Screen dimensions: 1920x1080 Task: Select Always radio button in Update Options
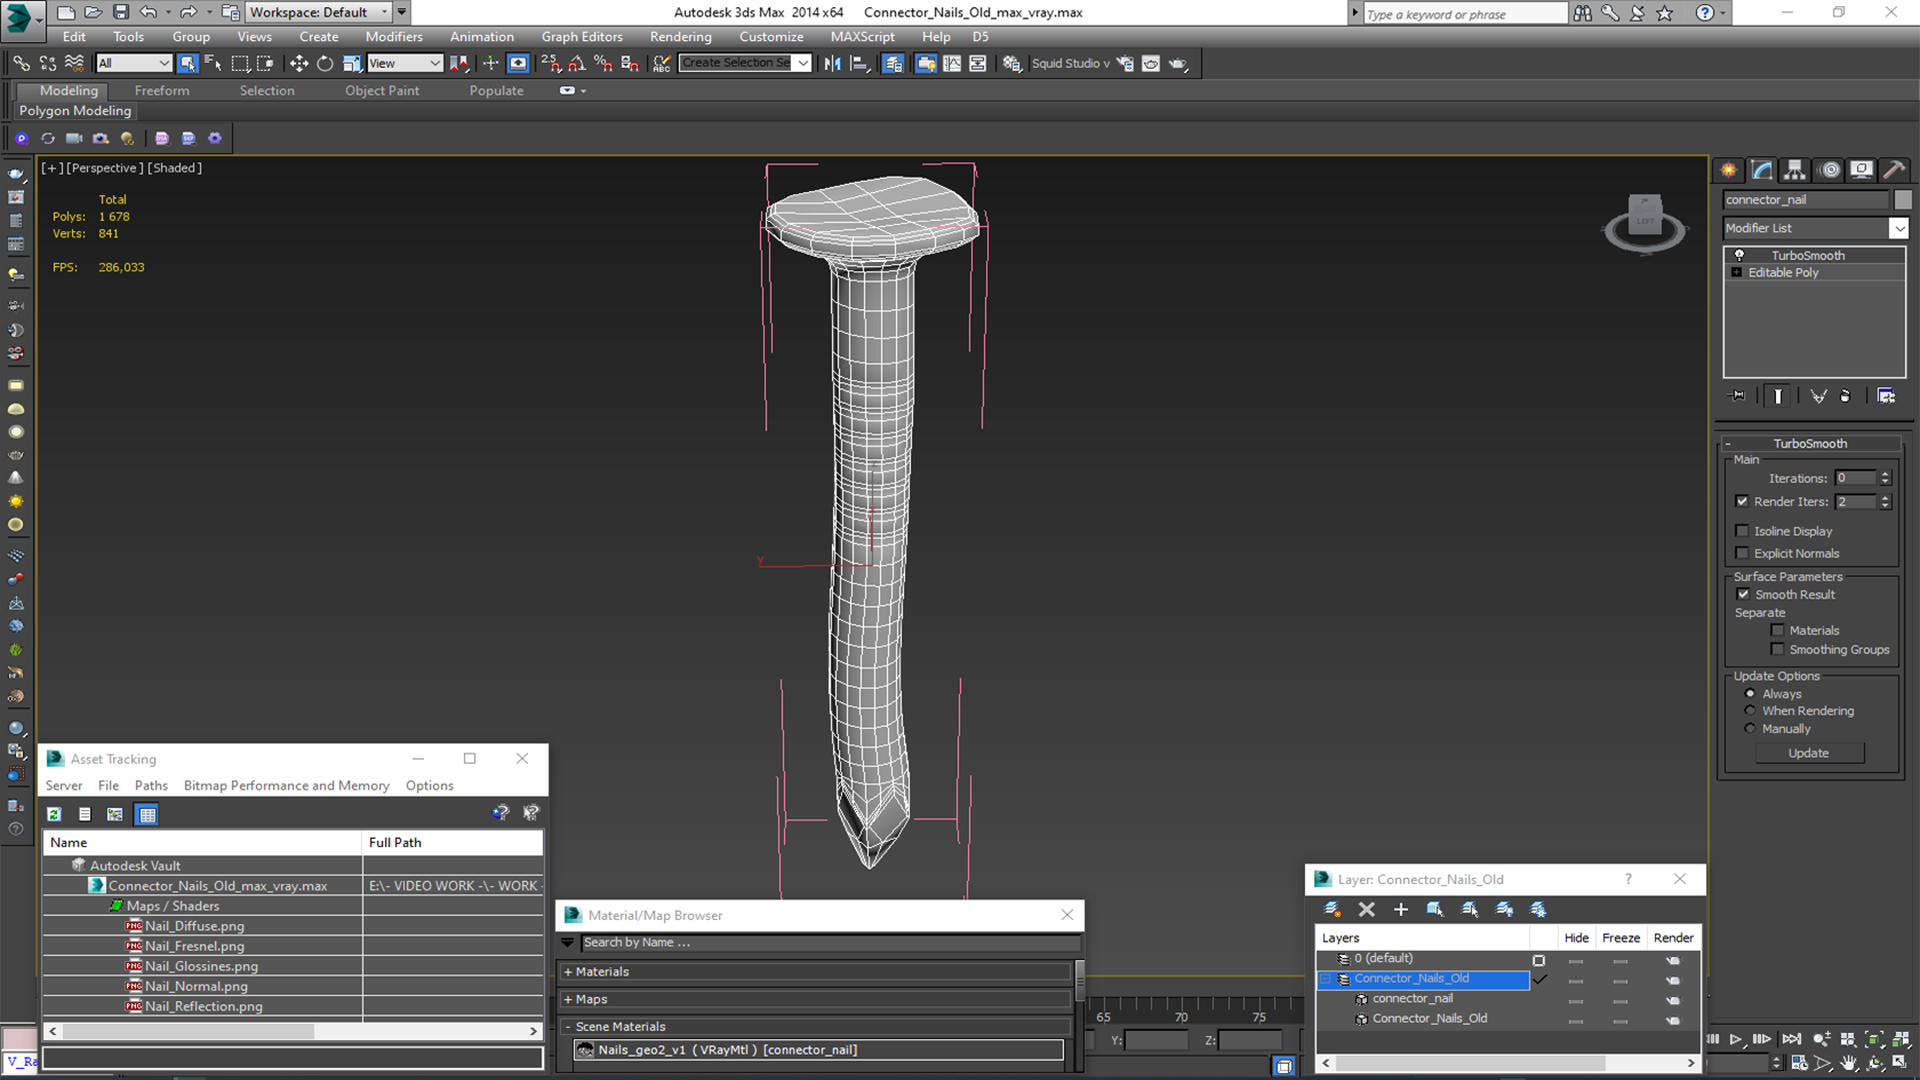(x=1751, y=692)
